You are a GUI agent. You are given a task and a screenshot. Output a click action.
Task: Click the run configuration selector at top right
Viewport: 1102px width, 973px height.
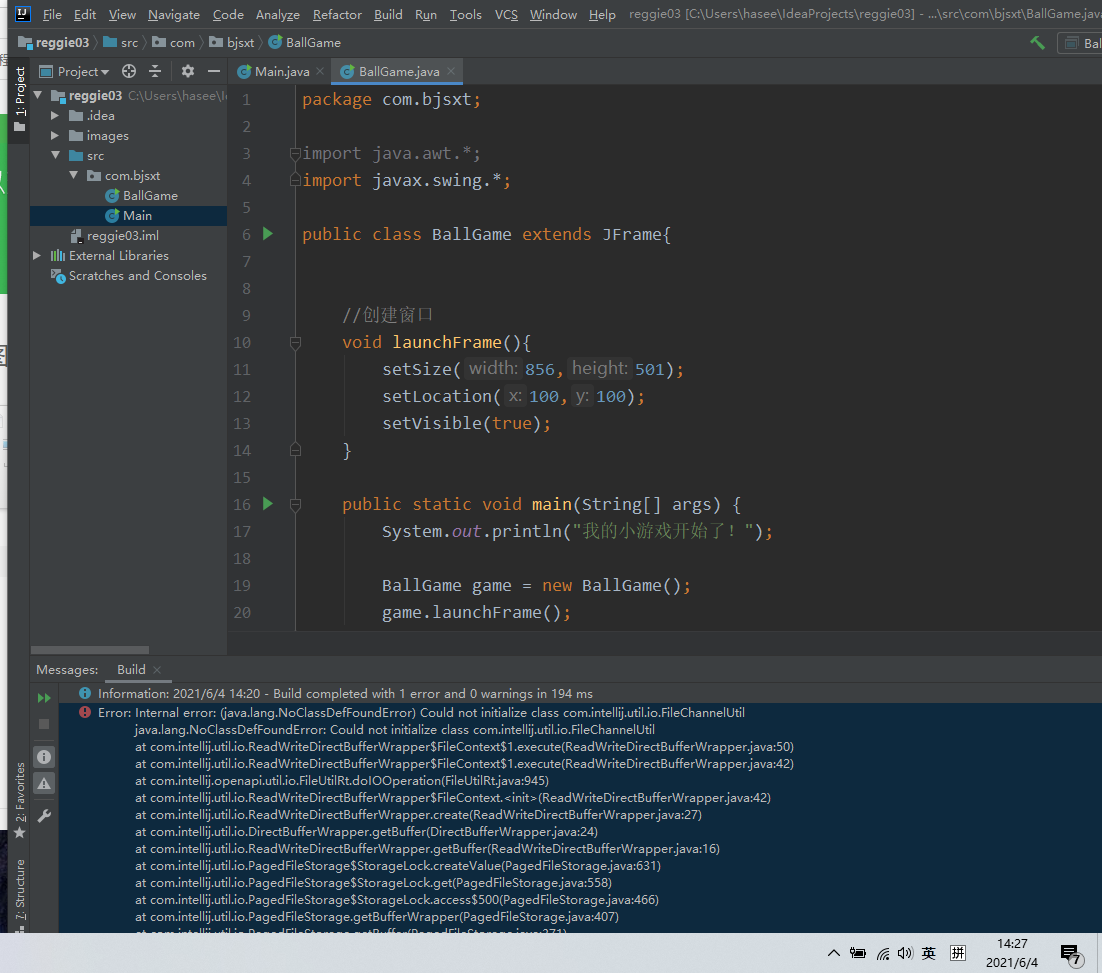point(1081,43)
